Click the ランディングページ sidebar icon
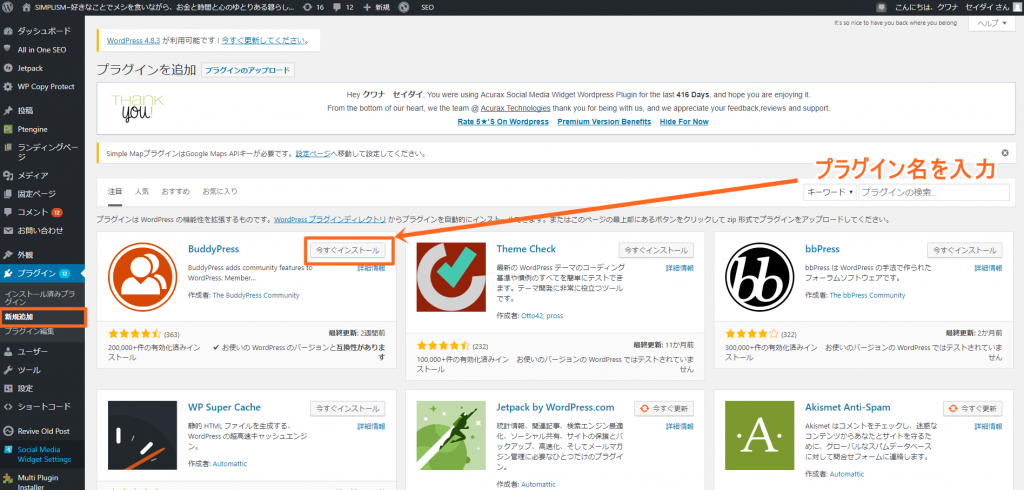The image size is (1024, 490). (8, 148)
